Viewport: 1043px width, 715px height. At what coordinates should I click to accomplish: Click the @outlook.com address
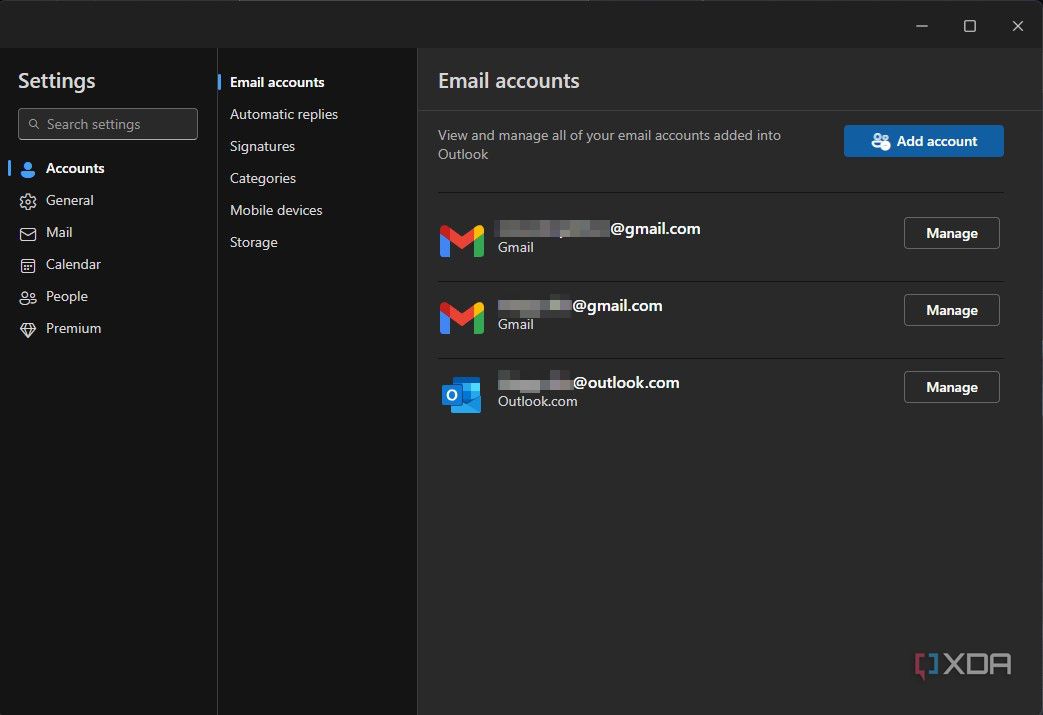click(x=589, y=383)
